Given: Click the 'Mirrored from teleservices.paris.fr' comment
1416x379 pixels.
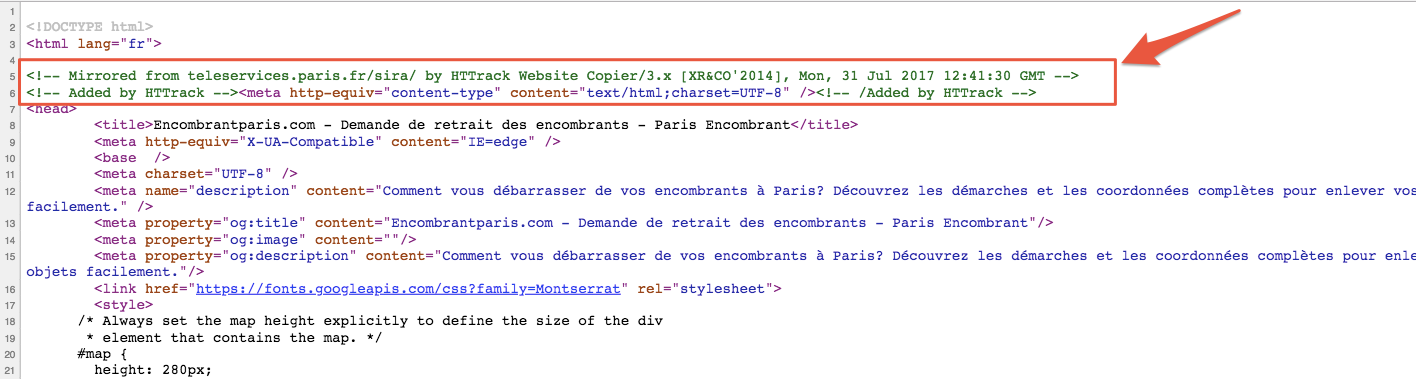Looking at the screenshot, I should (x=553, y=76).
